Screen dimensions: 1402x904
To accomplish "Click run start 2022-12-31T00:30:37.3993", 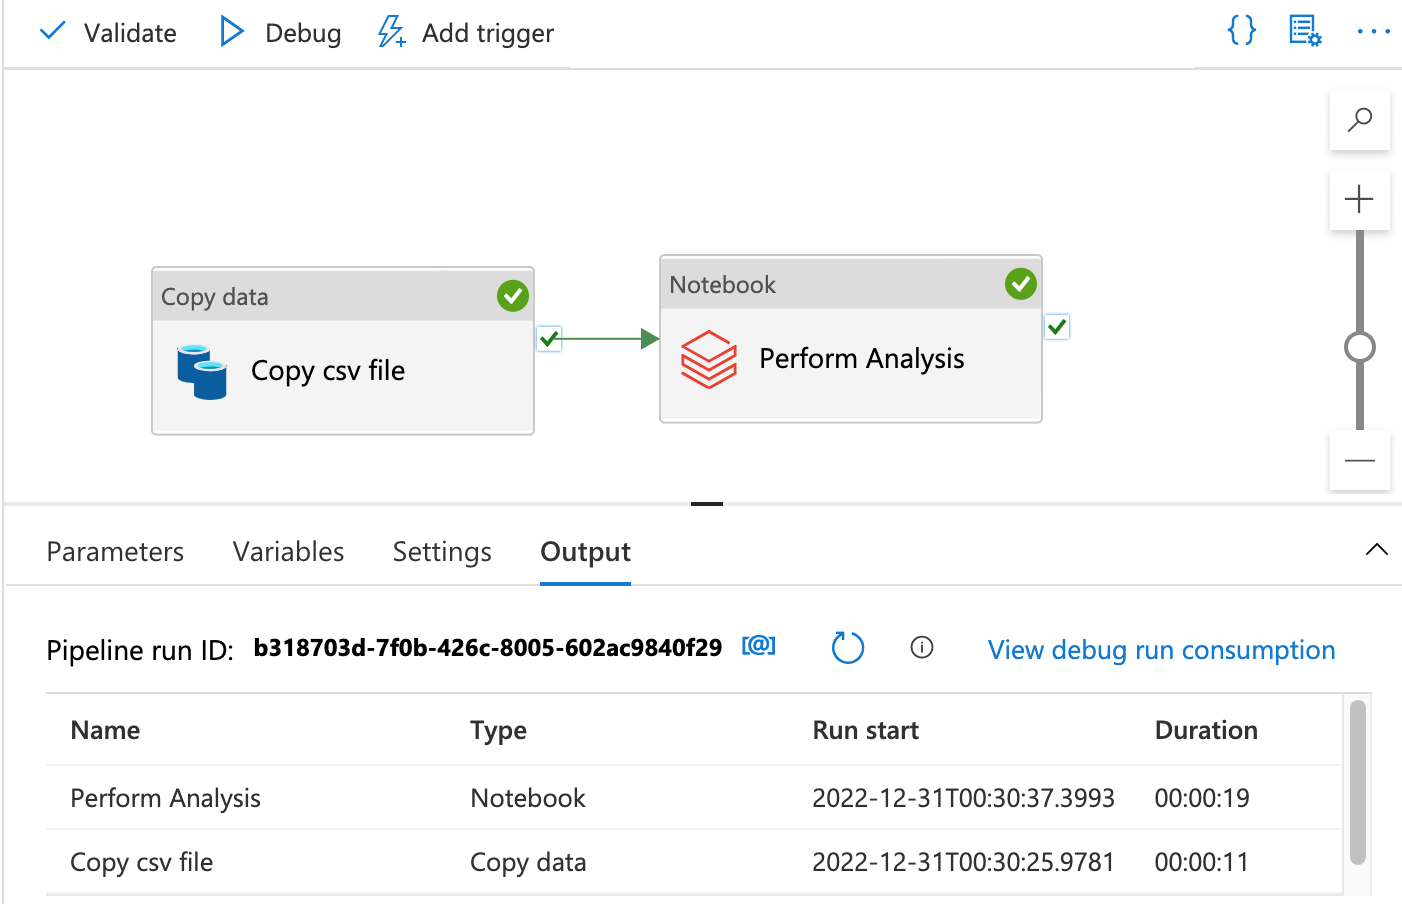I will (x=963, y=798).
